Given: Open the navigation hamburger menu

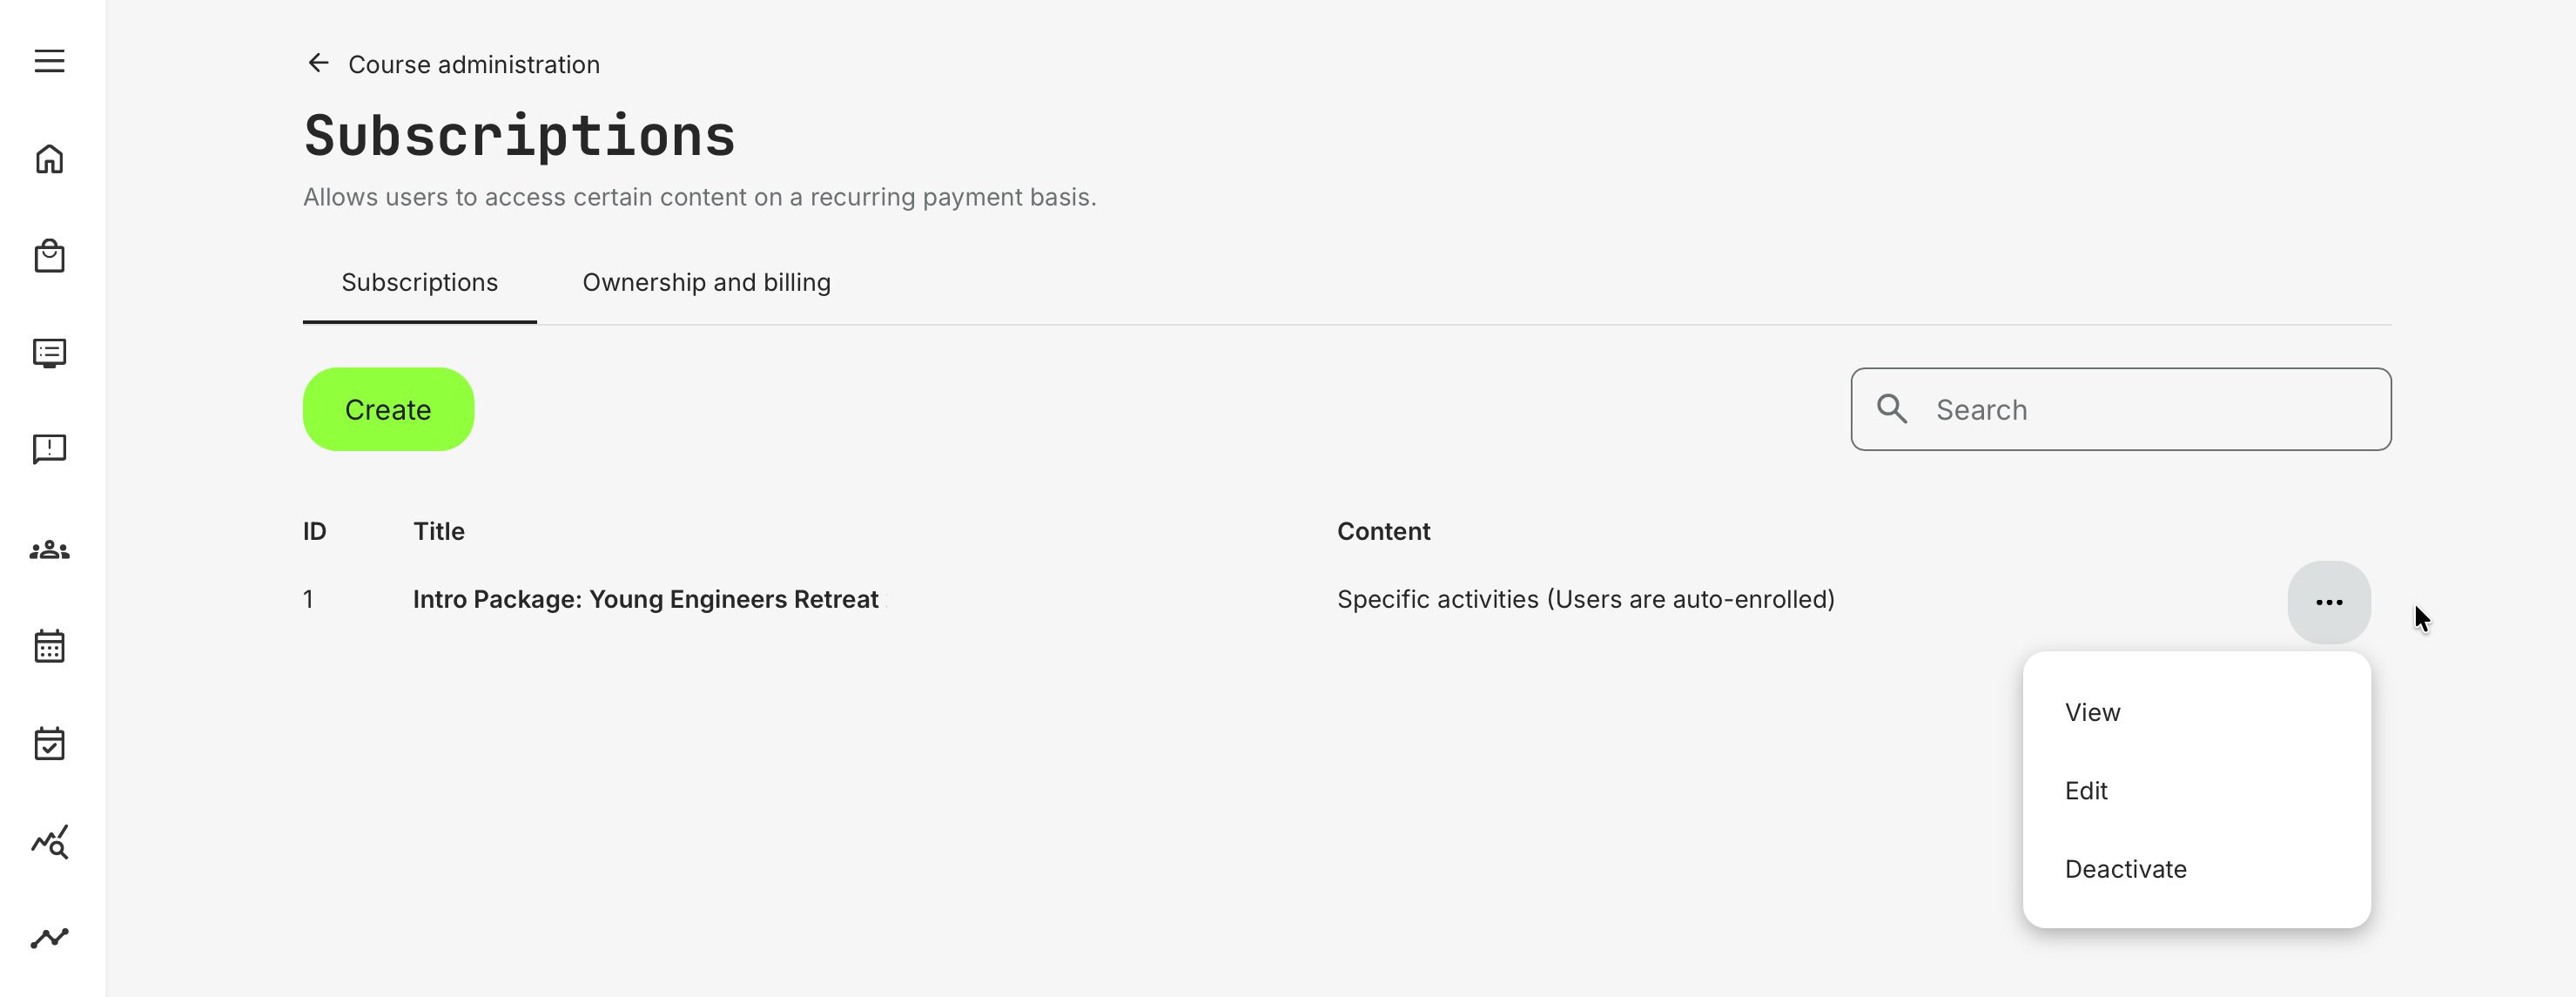Looking at the screenshot, I should (50, 61).
